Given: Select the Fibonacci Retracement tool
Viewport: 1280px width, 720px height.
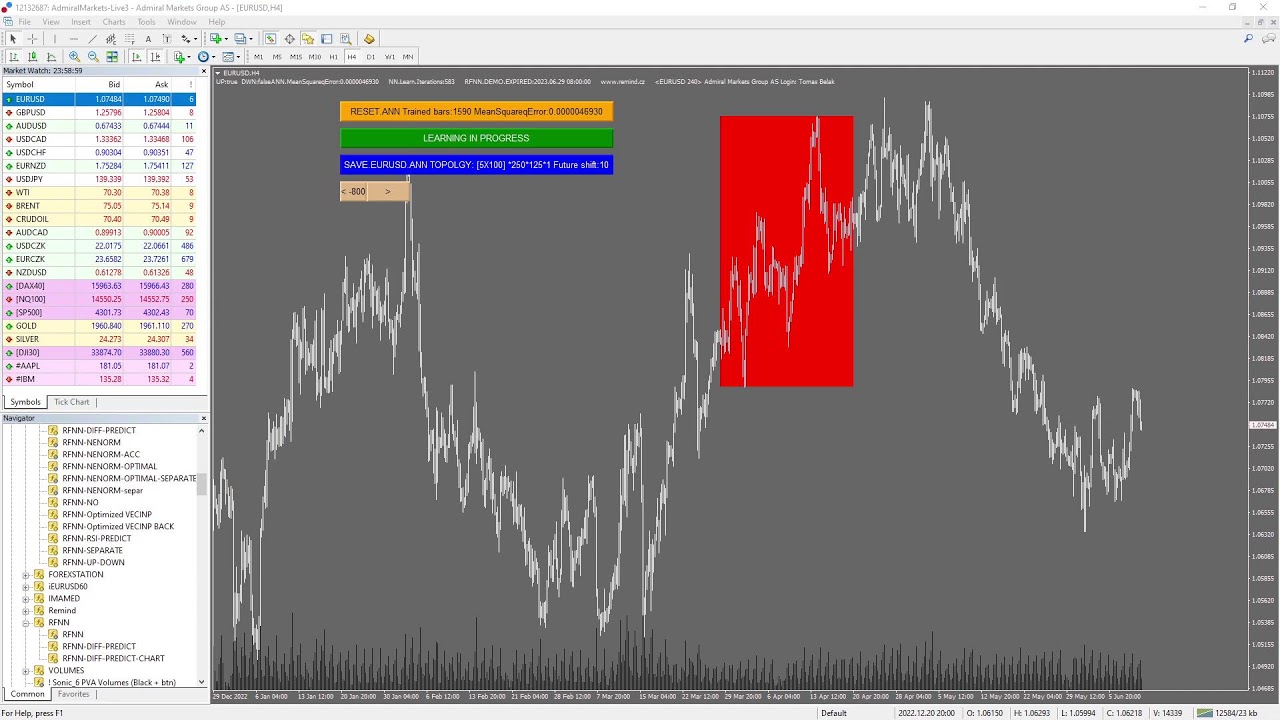Looking at the screenshot, I should (x=130, y=39).
